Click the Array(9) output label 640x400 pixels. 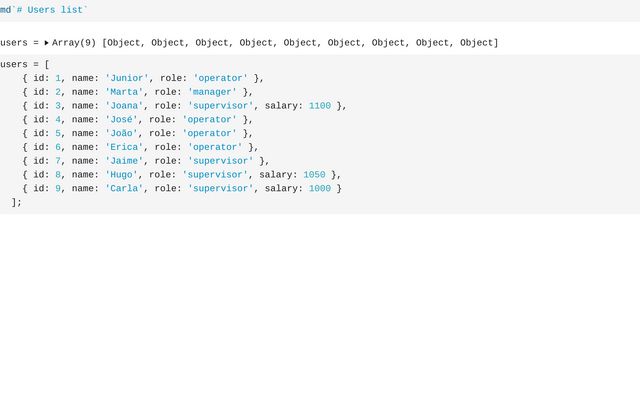point(74,43)
